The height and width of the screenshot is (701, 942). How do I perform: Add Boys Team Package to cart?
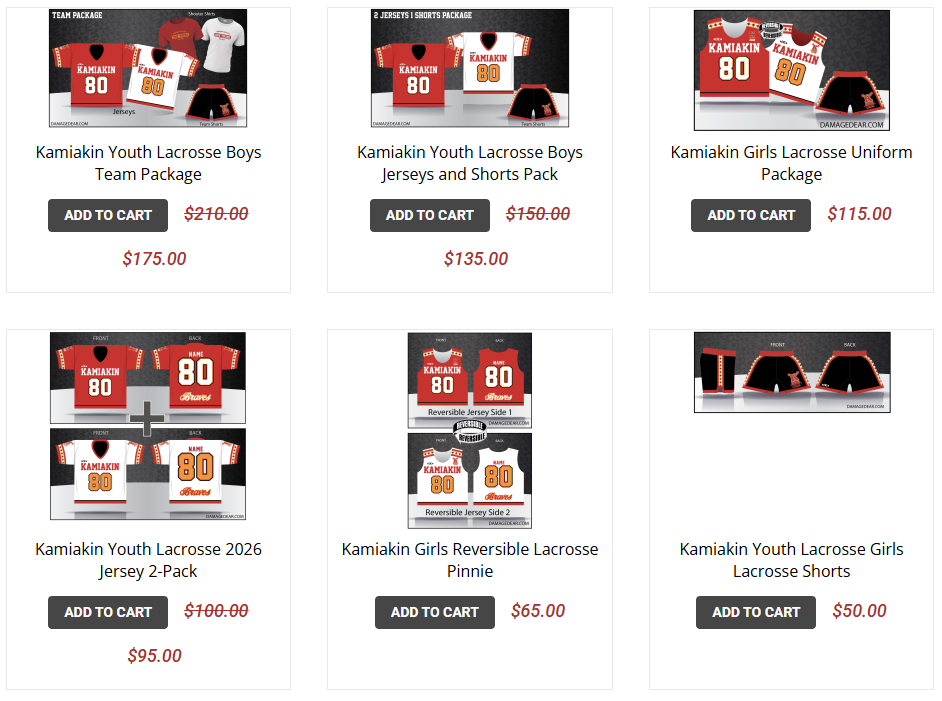[108, 215]
